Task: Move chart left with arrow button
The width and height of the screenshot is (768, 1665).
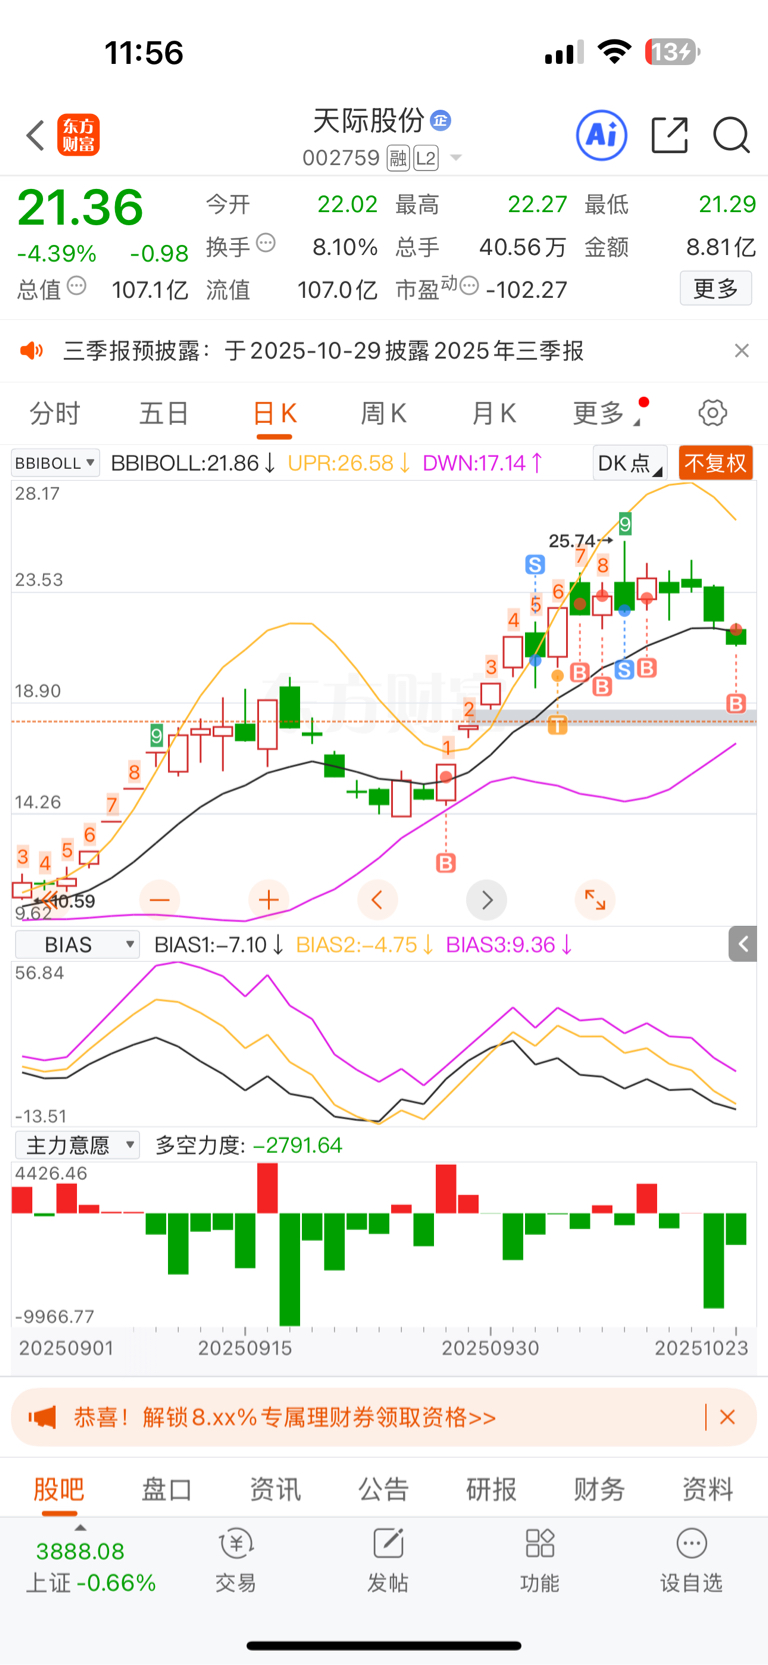Action: [377, 900]
